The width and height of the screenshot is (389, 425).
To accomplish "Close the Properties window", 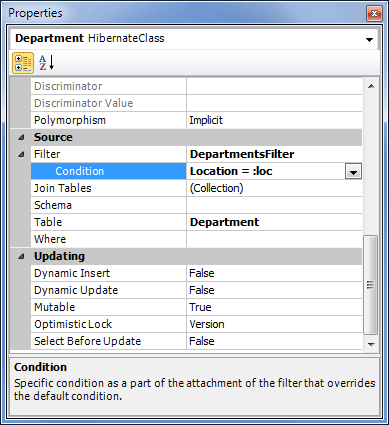I will 374,14.
